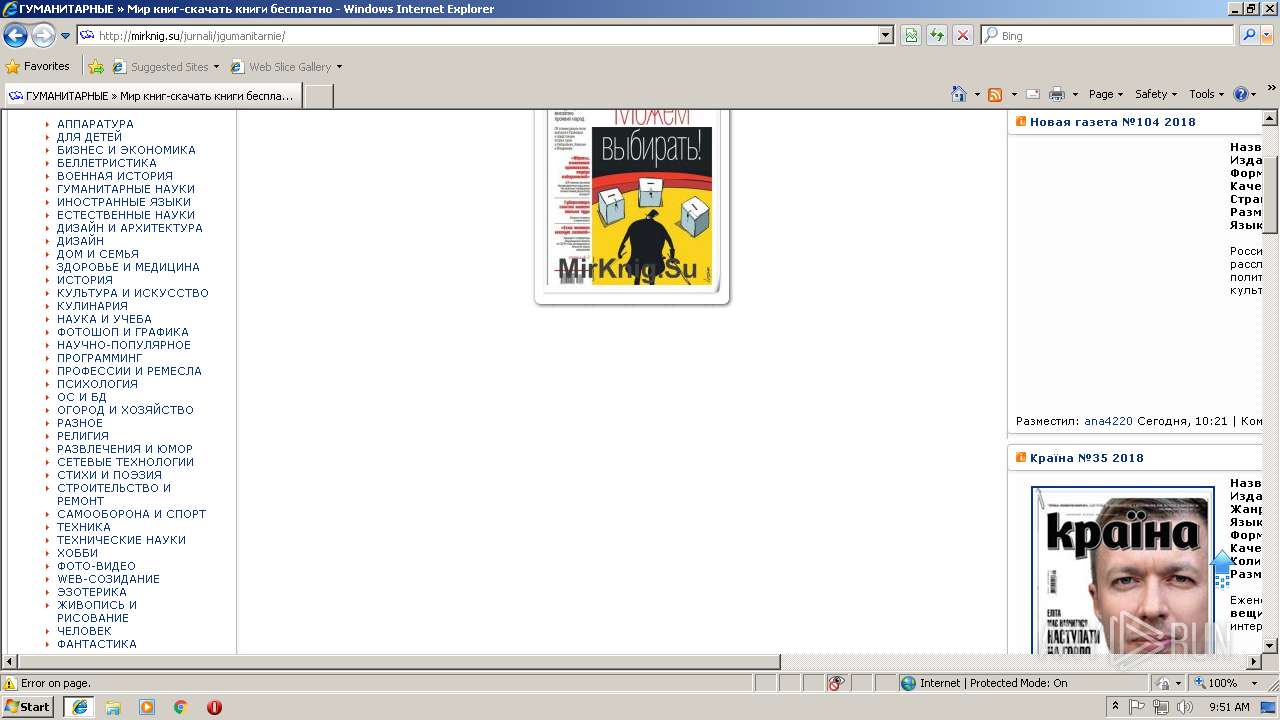This screenshot has height=720, width=1280.
Task: Click the horizontal scrollbar right arrow
Action: coord(1254,662)
